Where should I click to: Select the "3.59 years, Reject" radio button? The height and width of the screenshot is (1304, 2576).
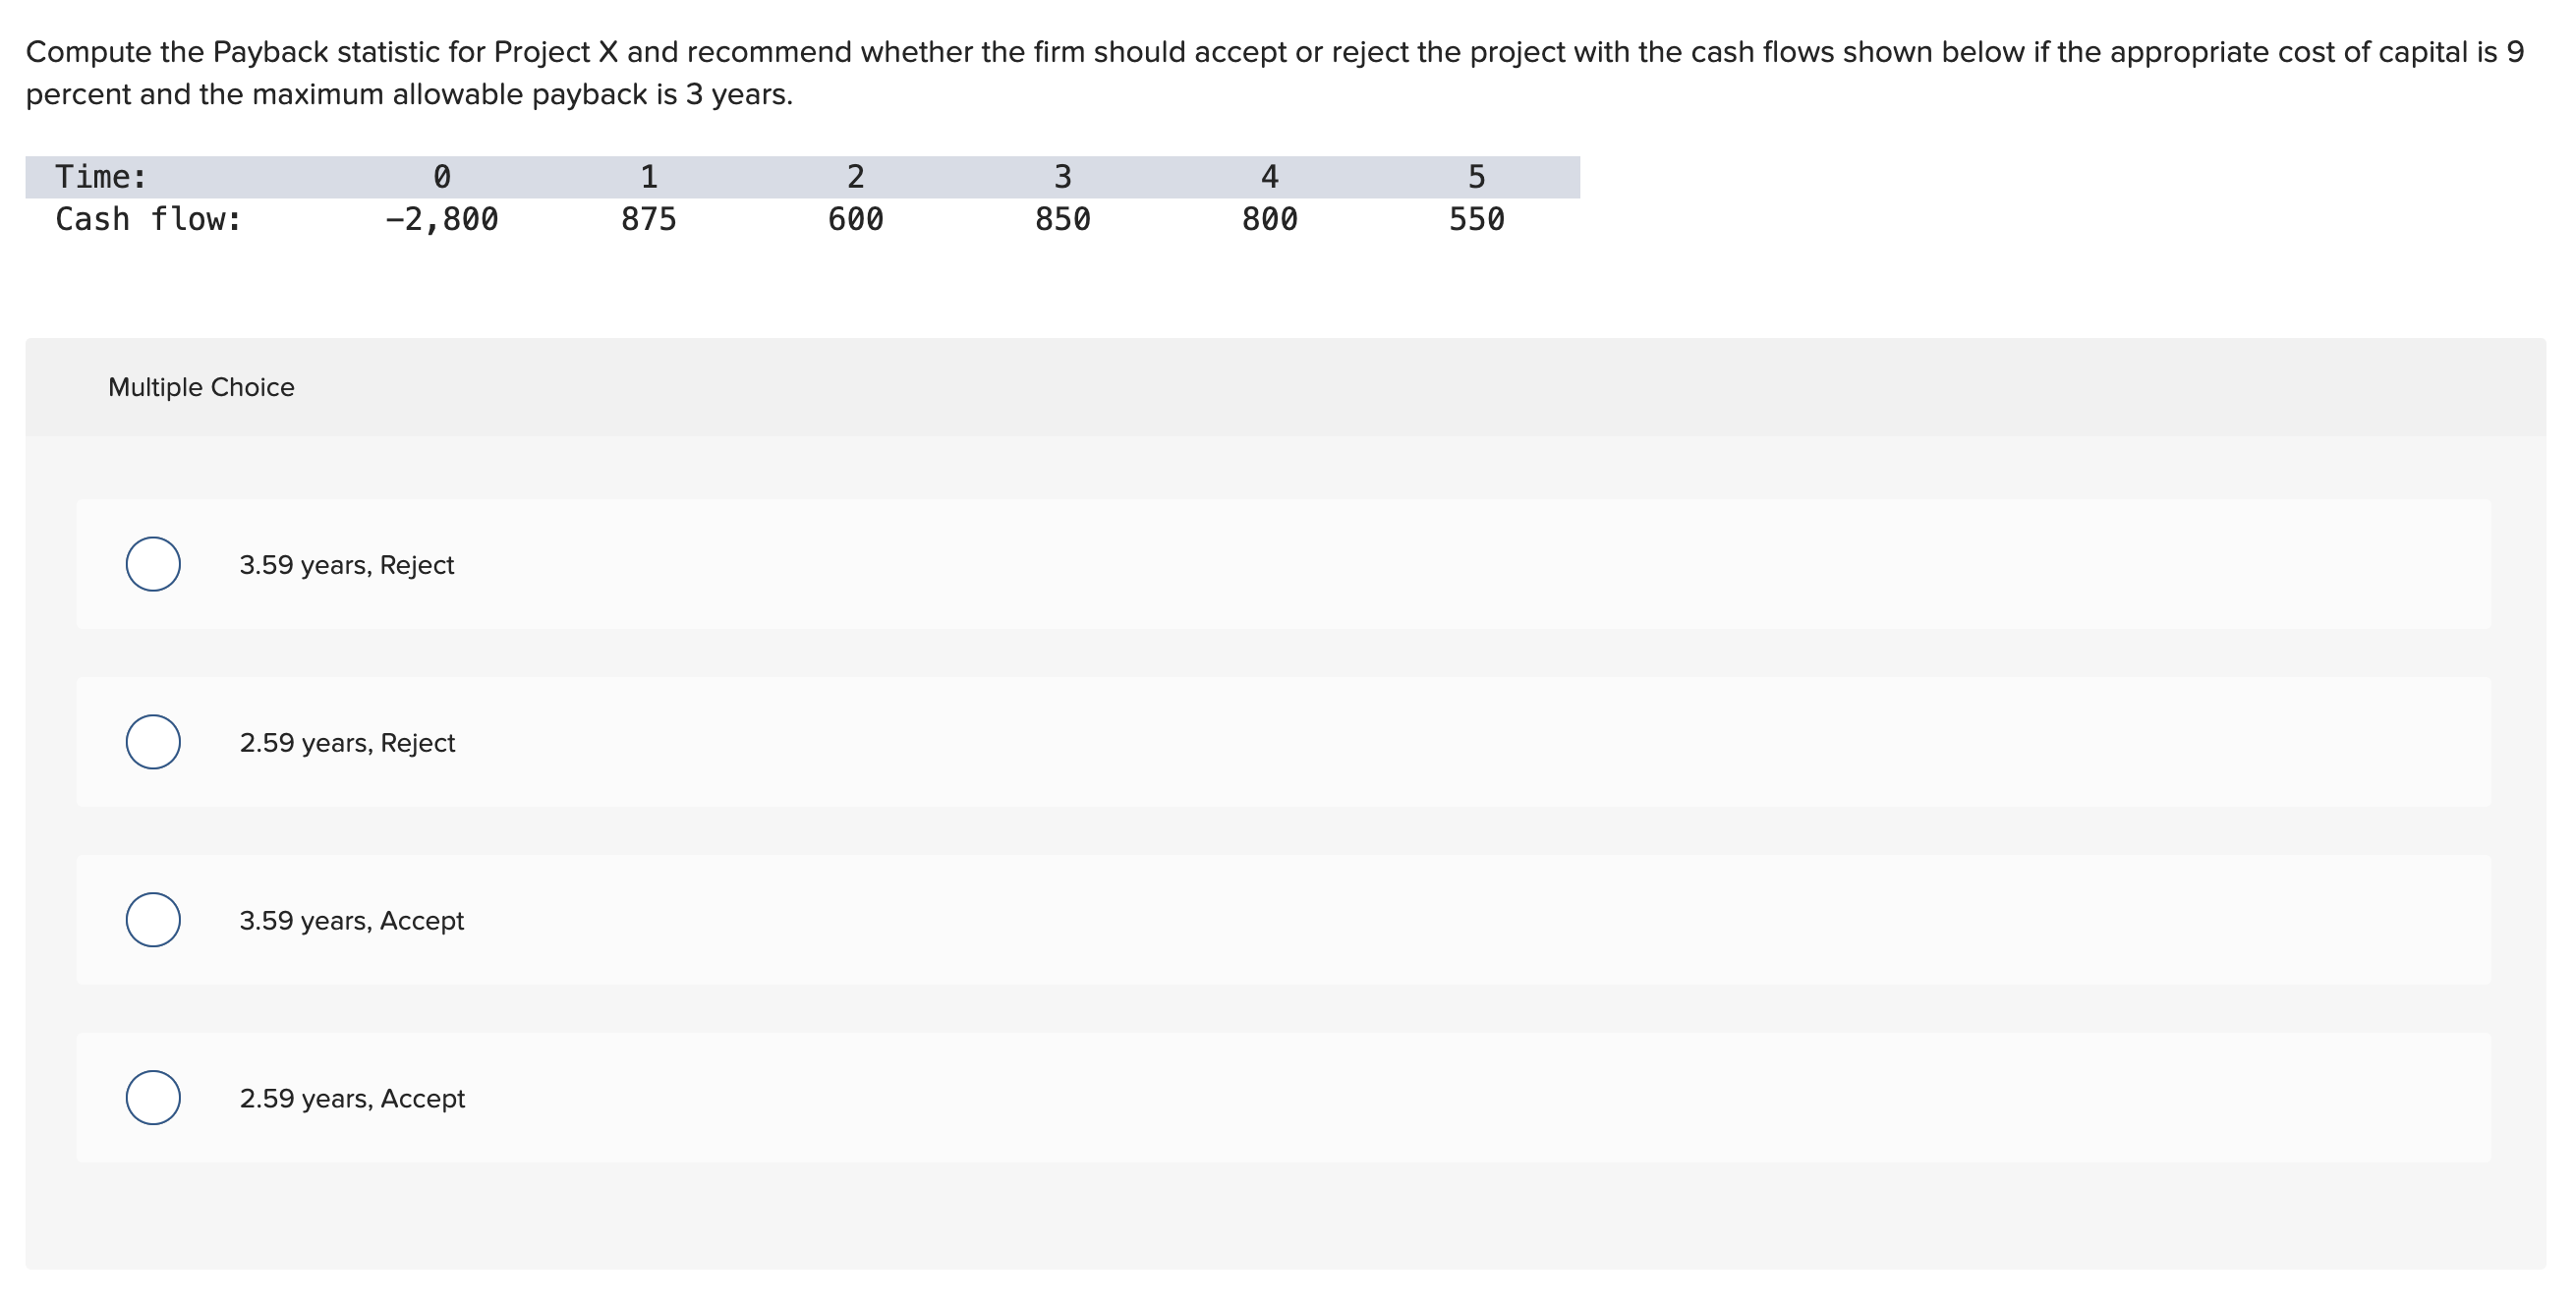pyautogui.click(x=152, y=564)
